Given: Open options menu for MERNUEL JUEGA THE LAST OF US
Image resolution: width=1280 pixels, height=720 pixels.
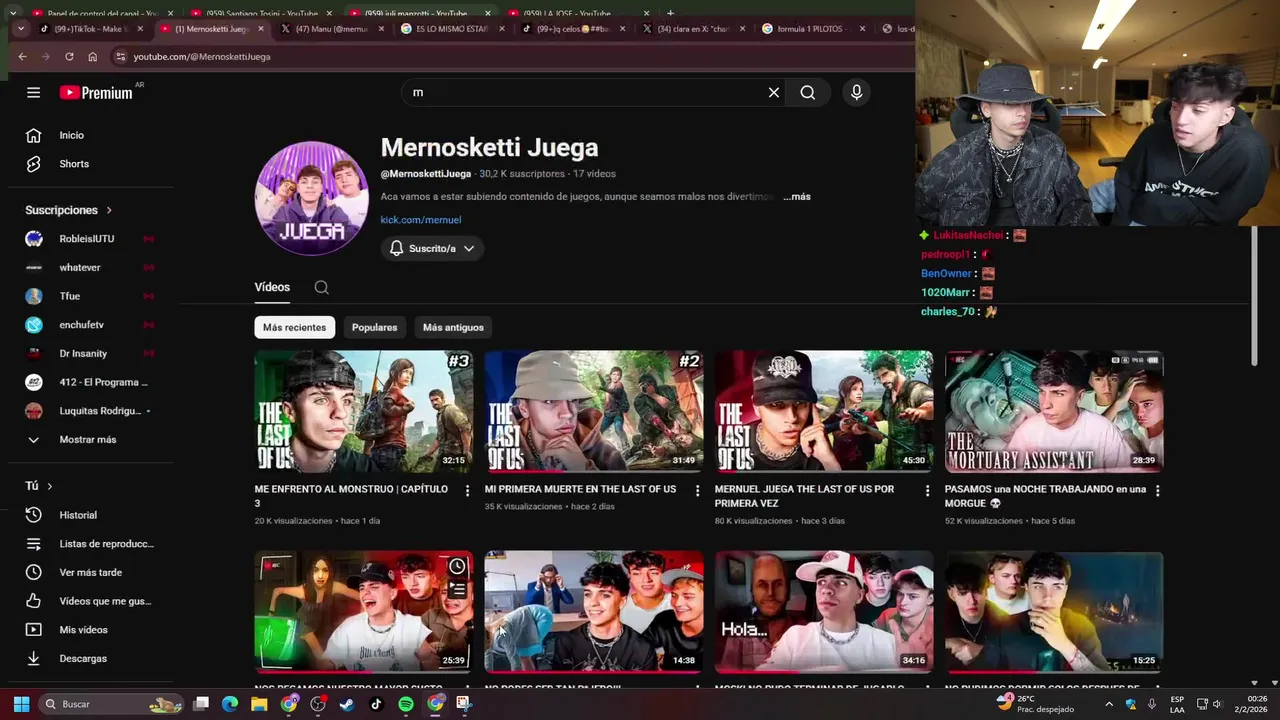Looking at the screenshot, I should point(927,490).
